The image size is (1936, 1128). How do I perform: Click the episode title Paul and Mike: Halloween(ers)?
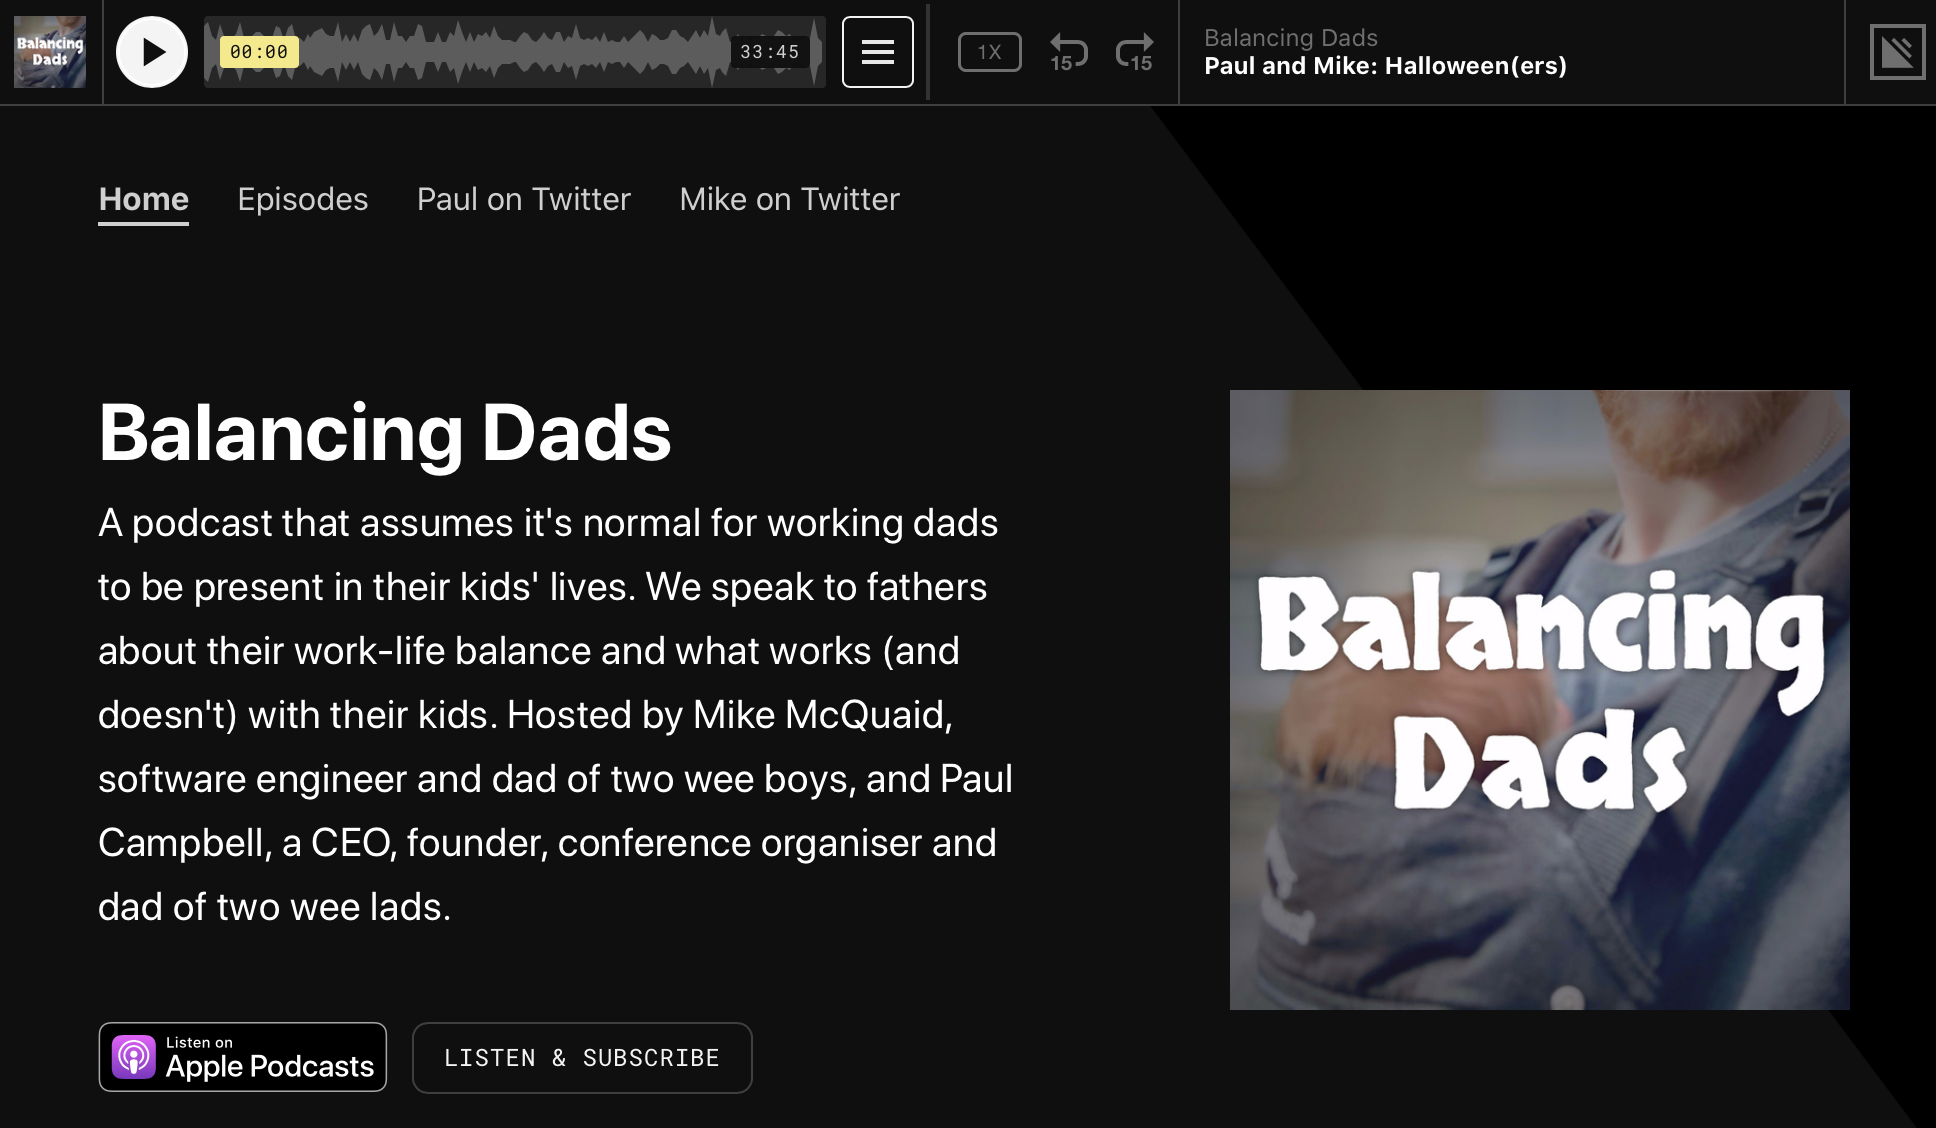click(x=1385, y=66)
